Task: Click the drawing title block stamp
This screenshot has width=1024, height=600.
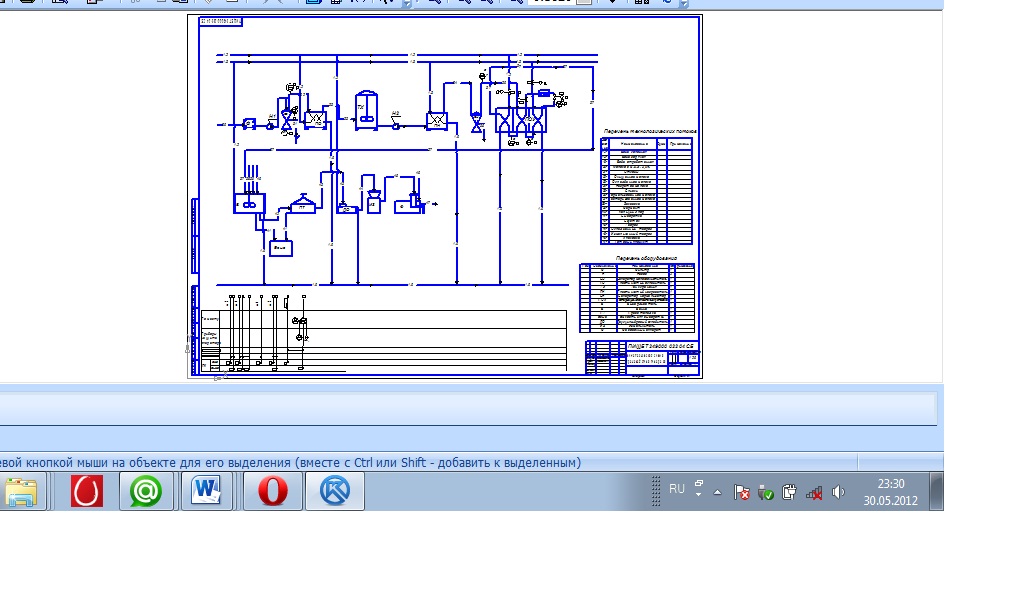Action: 643,357
